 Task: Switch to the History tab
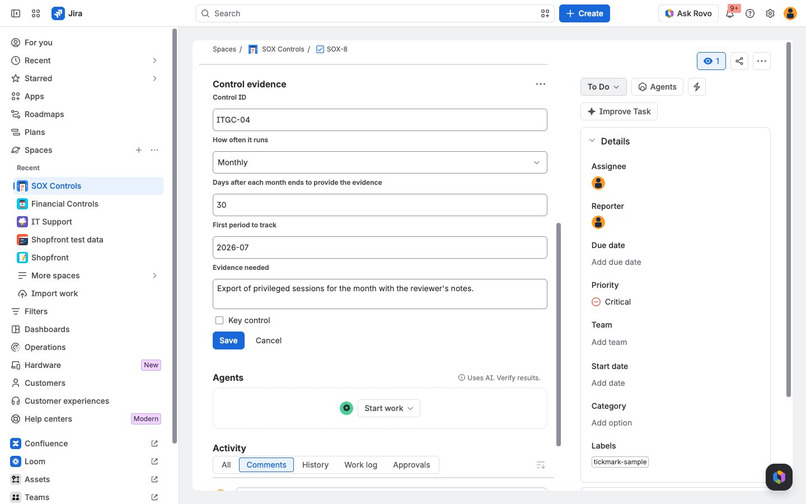pyautogui.click(x=315, y=465)
